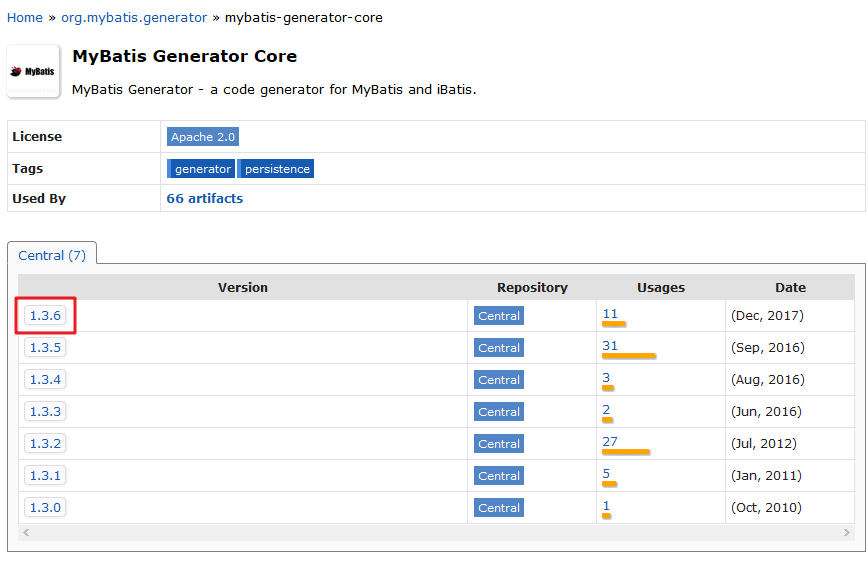
Task: Open the 66 artifacts link
Action: pyautogui.click(x=205, y=198)
